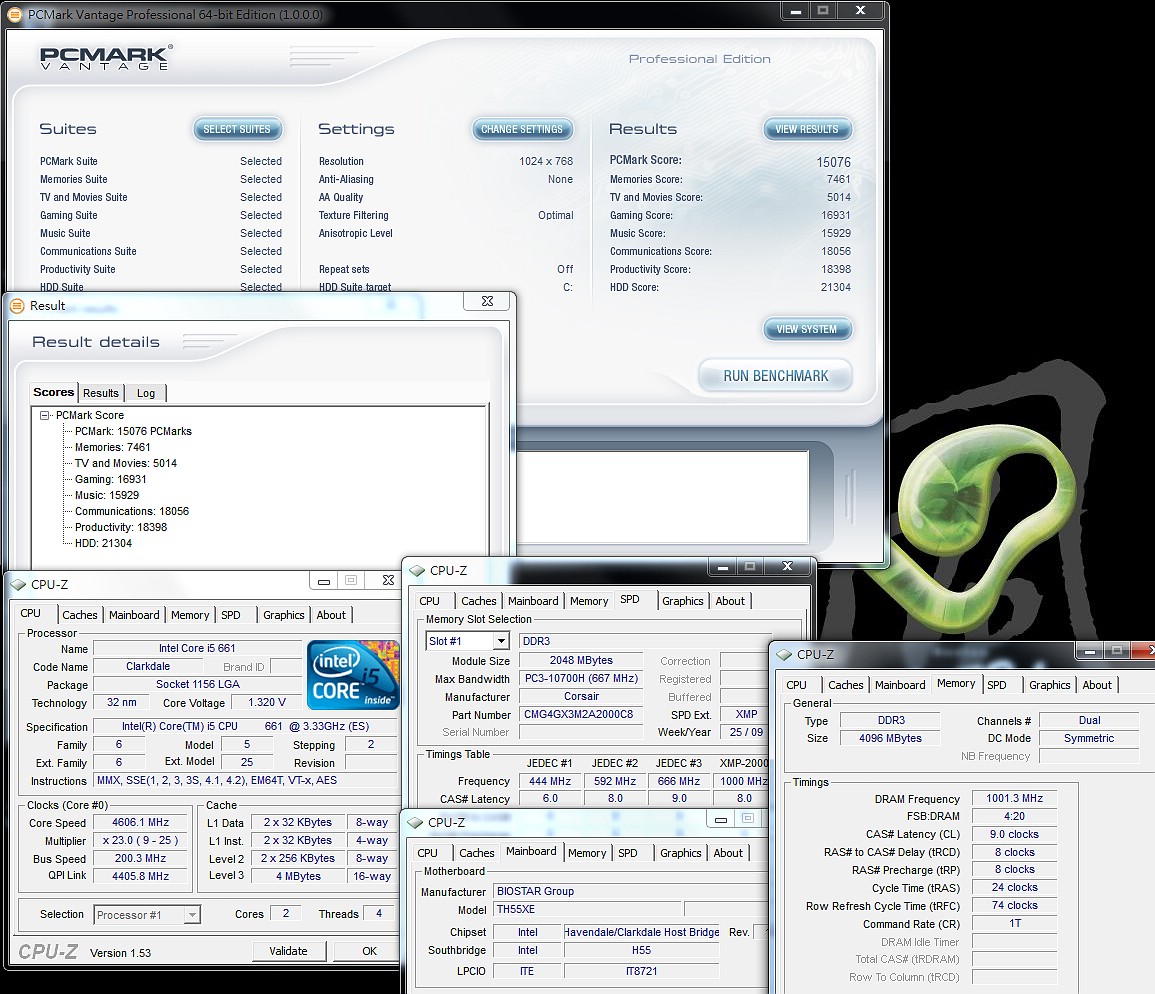Click the H55 southbridge value
This screenshot has width=1155, height=994.
(x=641, y=951)
